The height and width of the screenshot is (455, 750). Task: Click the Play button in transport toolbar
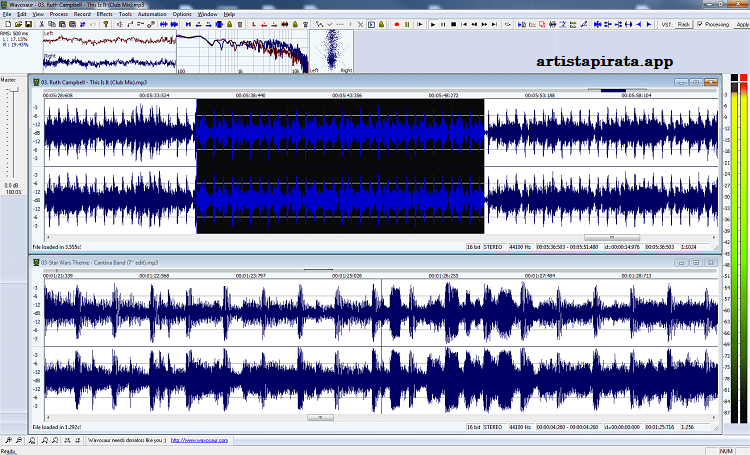433,24
